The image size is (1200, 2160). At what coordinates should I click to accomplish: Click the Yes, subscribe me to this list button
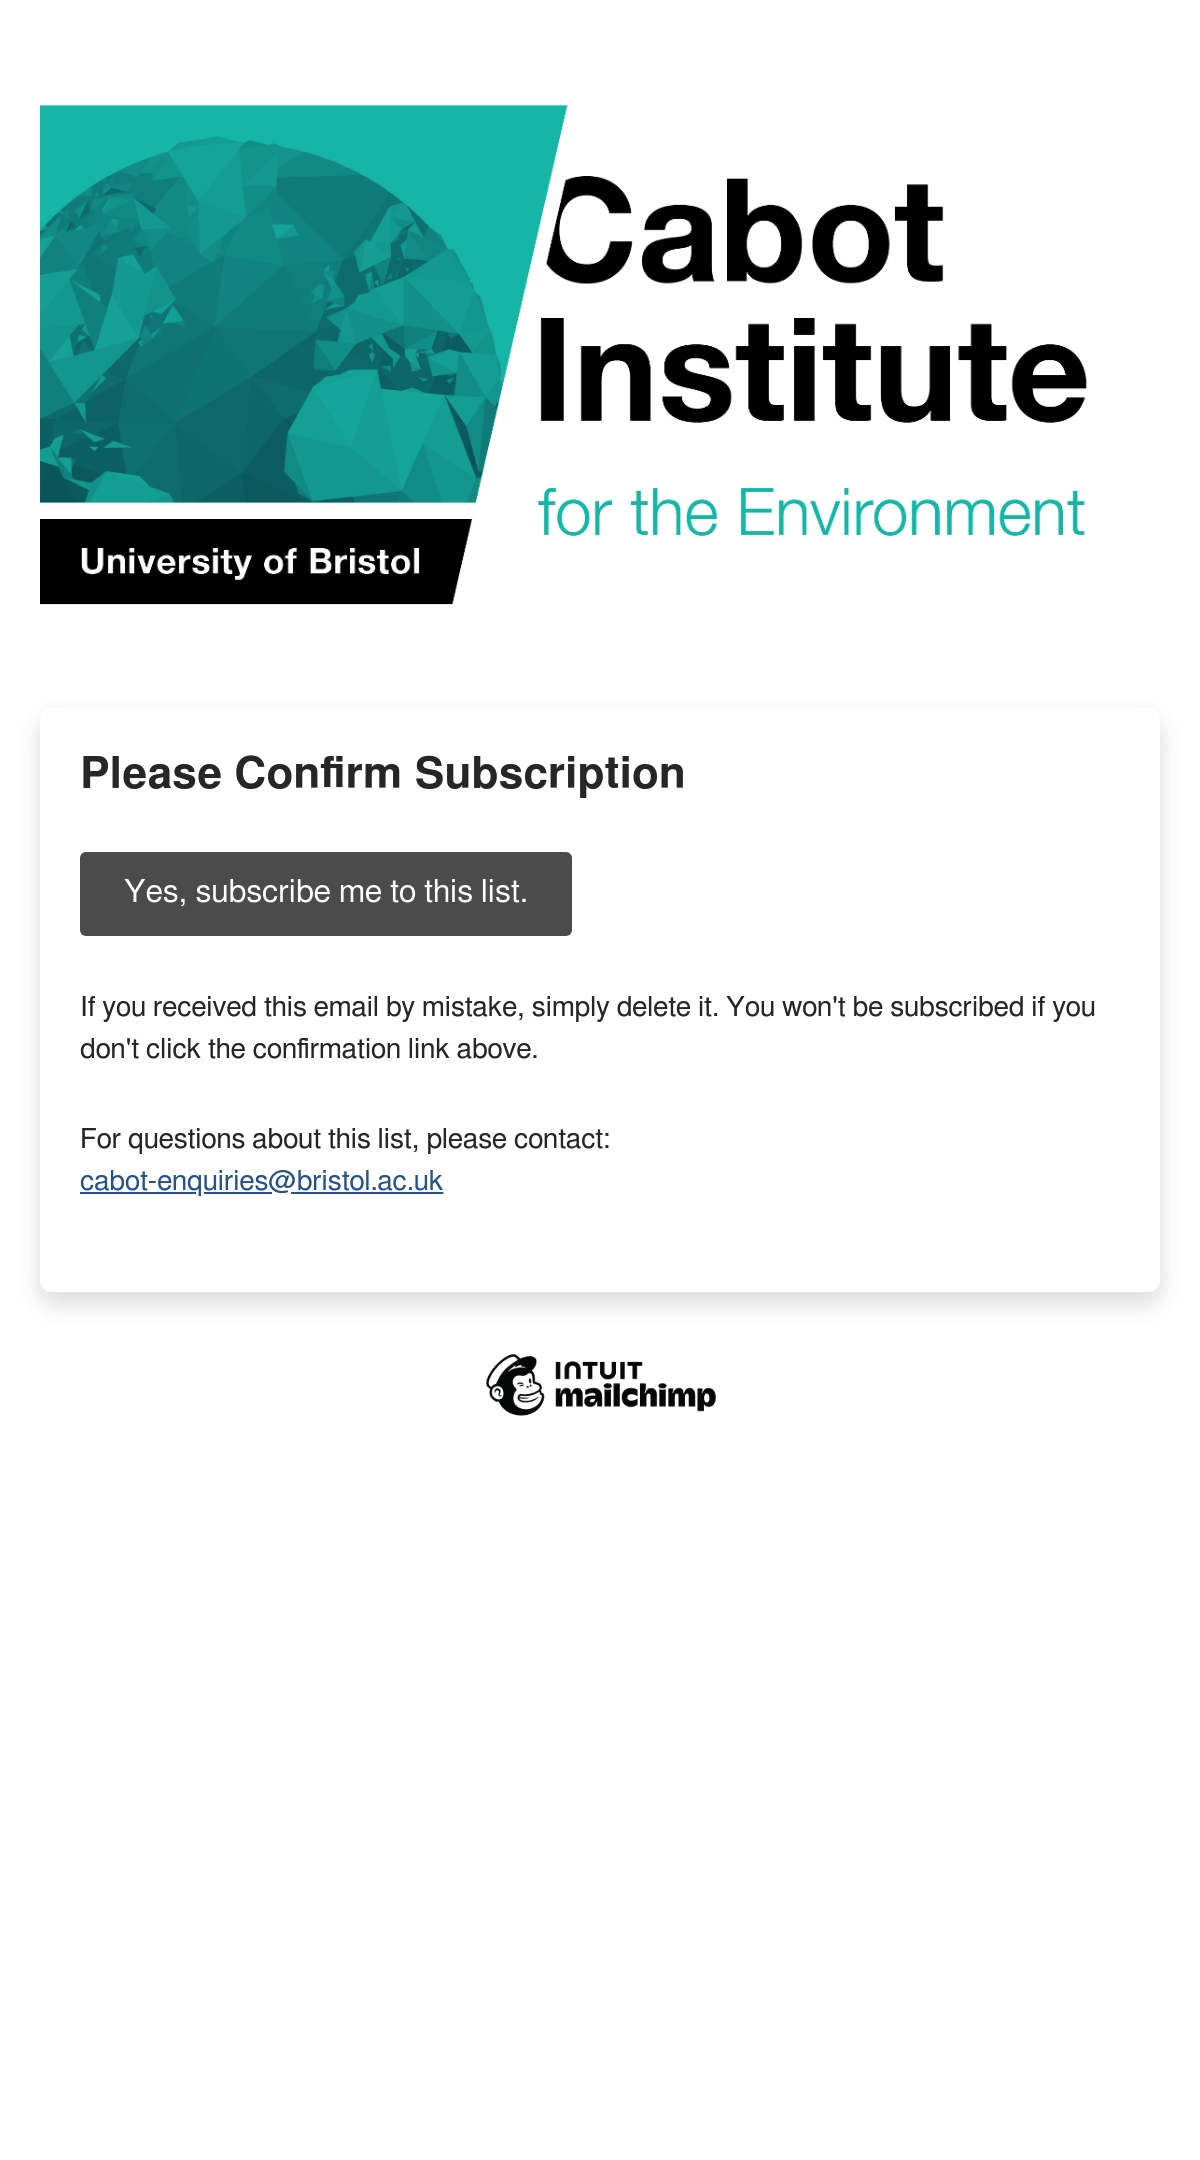click(x=326, y=893)
